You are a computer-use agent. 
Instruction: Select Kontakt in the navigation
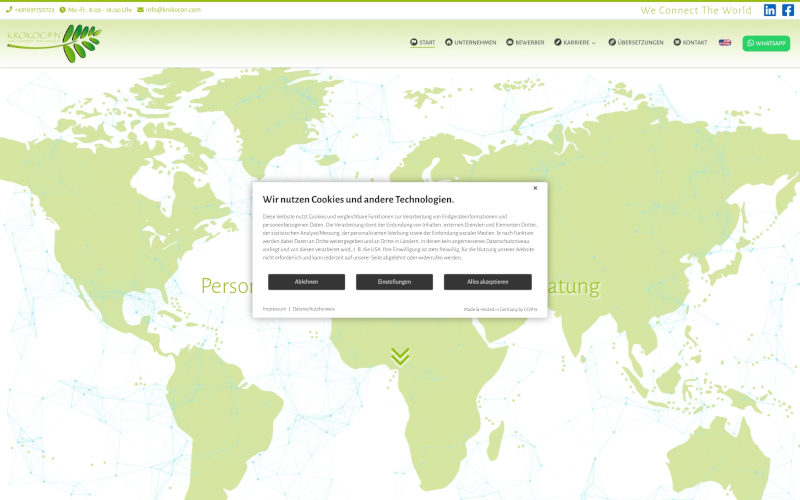click(x=690, y=43)
